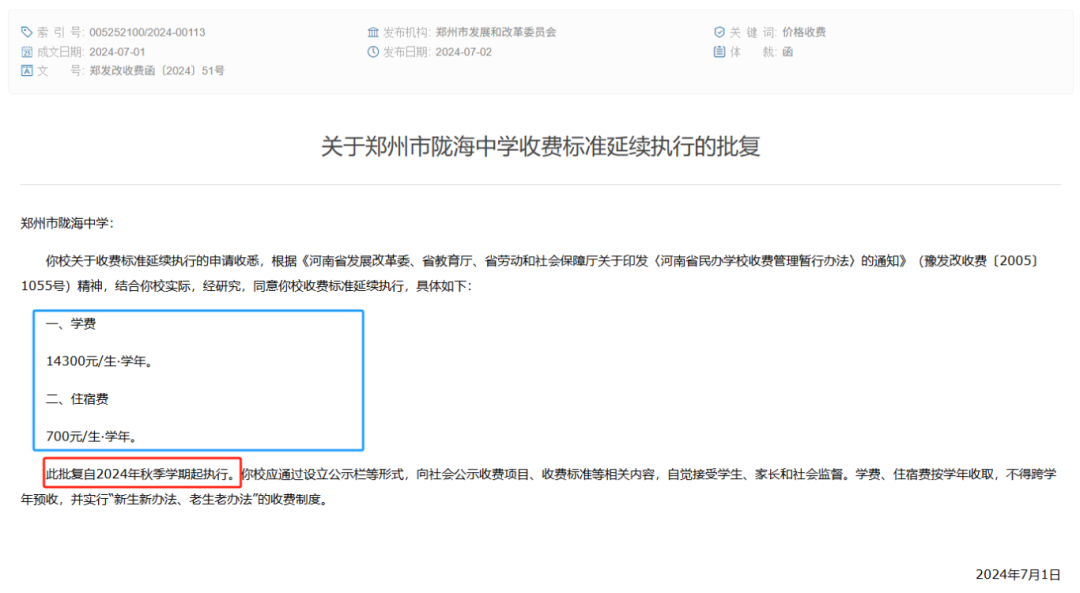Image resolution: width=1080 pixels, height=593 pixels.
Task: Click the accommodation fee 700元/生·学年
Action: 92,436
